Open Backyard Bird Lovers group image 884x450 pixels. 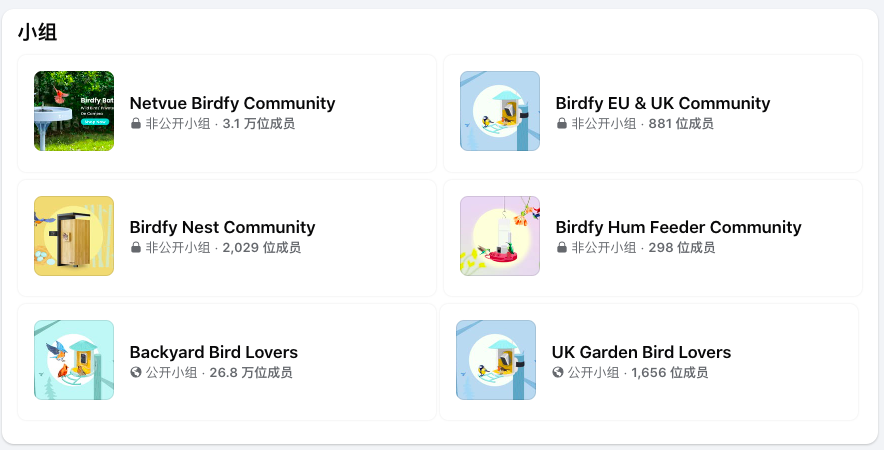pos(74,360)
